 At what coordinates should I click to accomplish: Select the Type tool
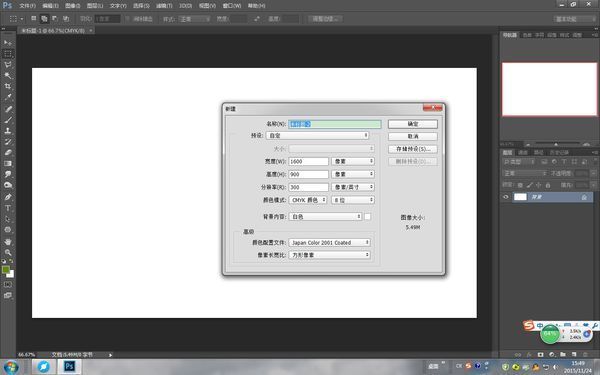pos(8,208)
